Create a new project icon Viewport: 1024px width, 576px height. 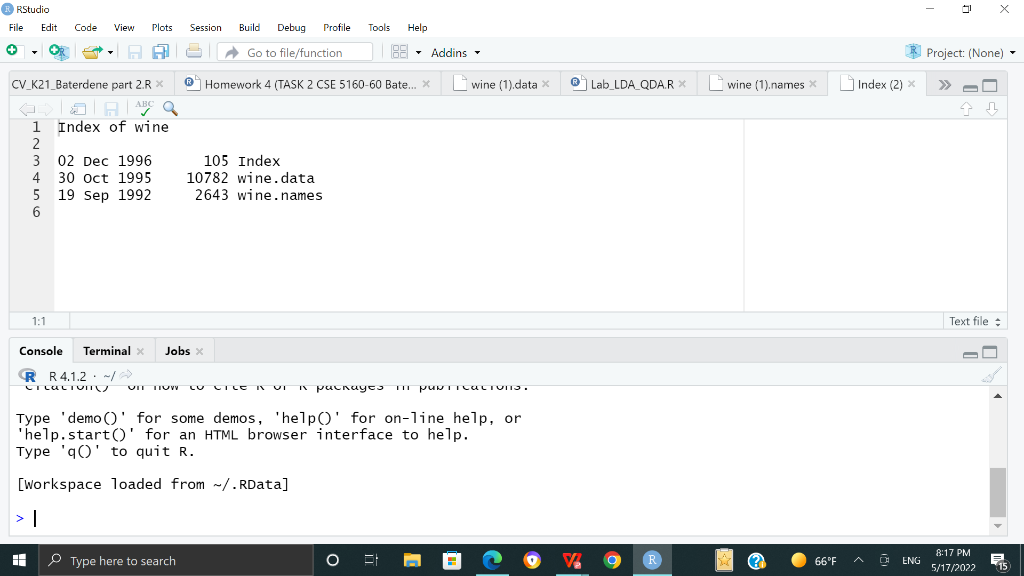tap(59, 52)
